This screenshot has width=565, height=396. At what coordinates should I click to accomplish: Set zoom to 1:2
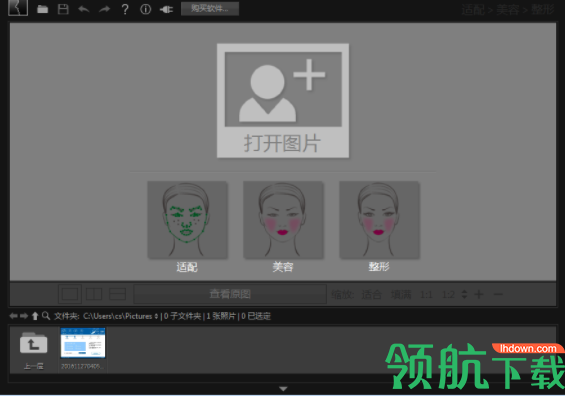[448, 295]
